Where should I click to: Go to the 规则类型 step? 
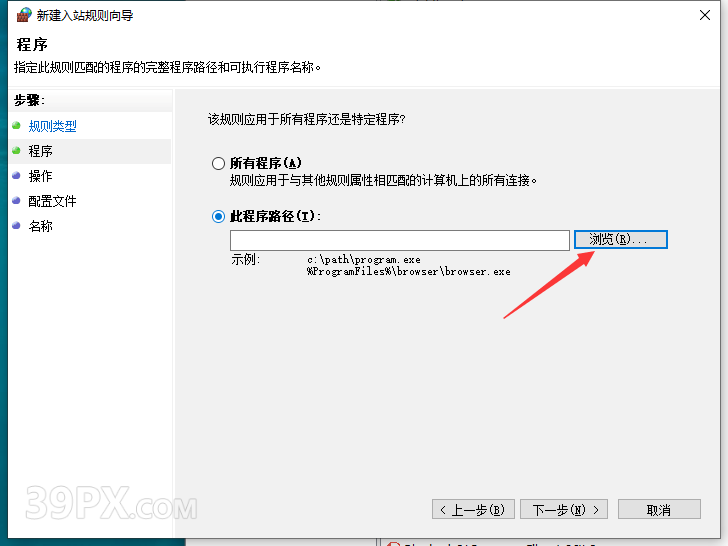click(x=52, y=126)
